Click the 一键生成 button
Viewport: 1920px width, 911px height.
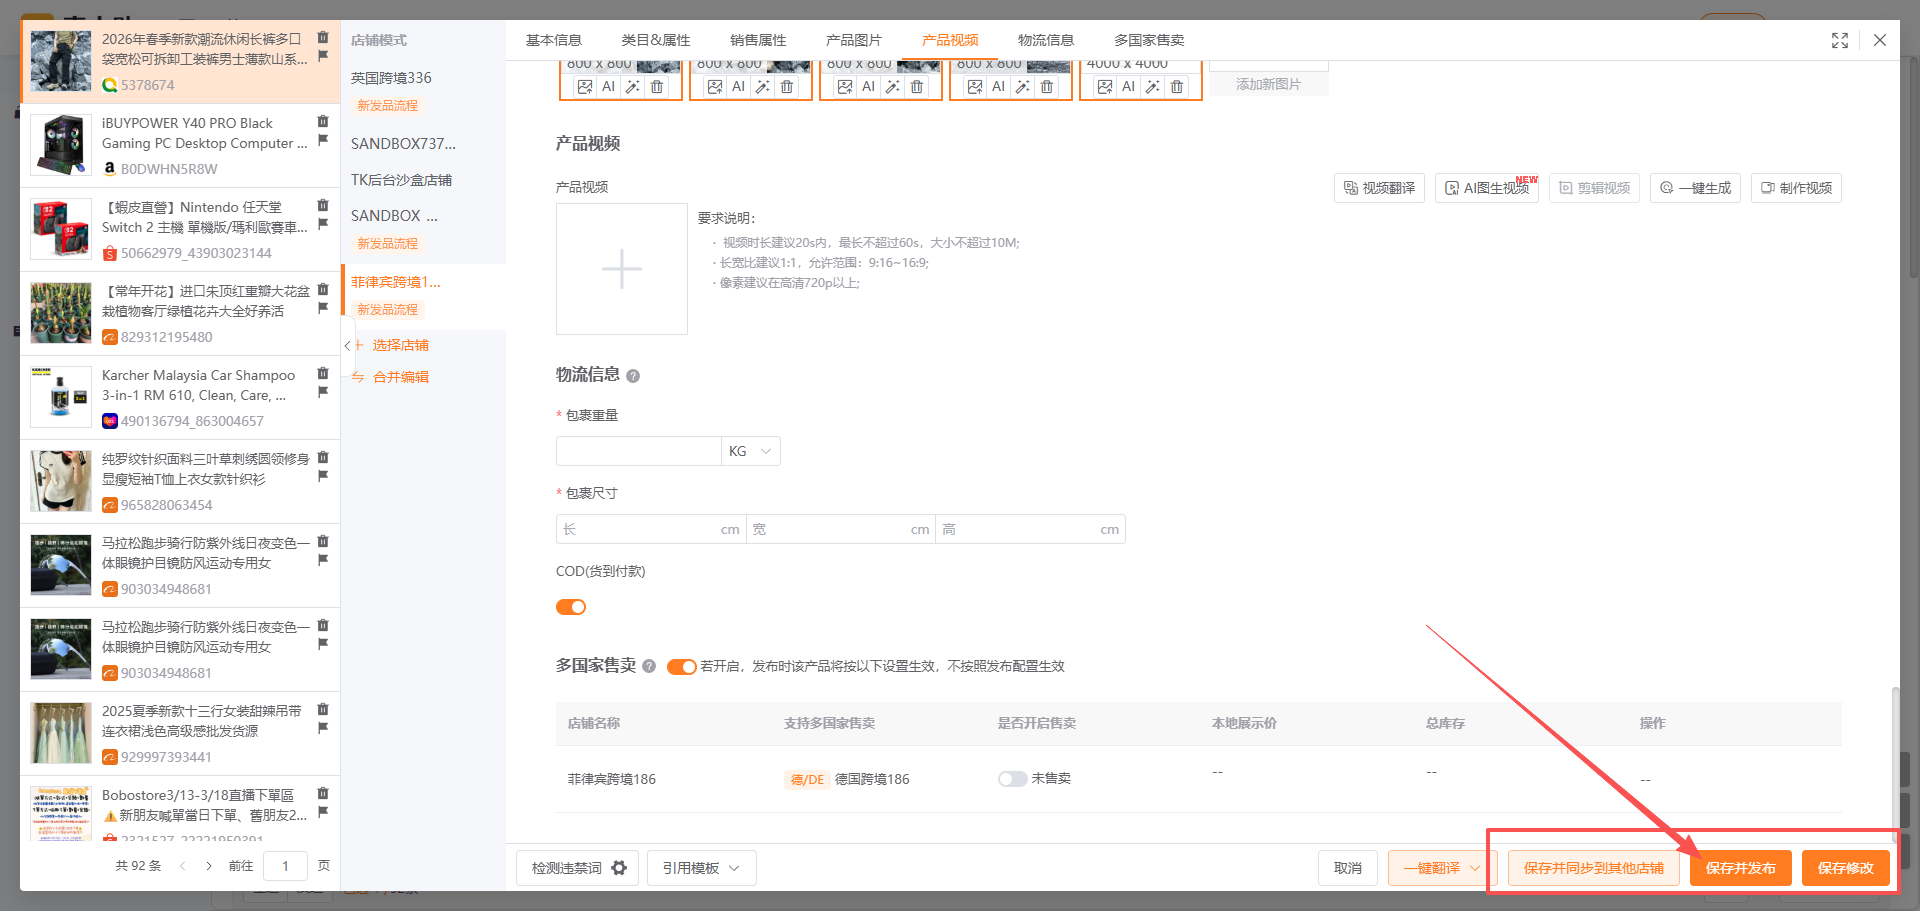[1696, 188]
